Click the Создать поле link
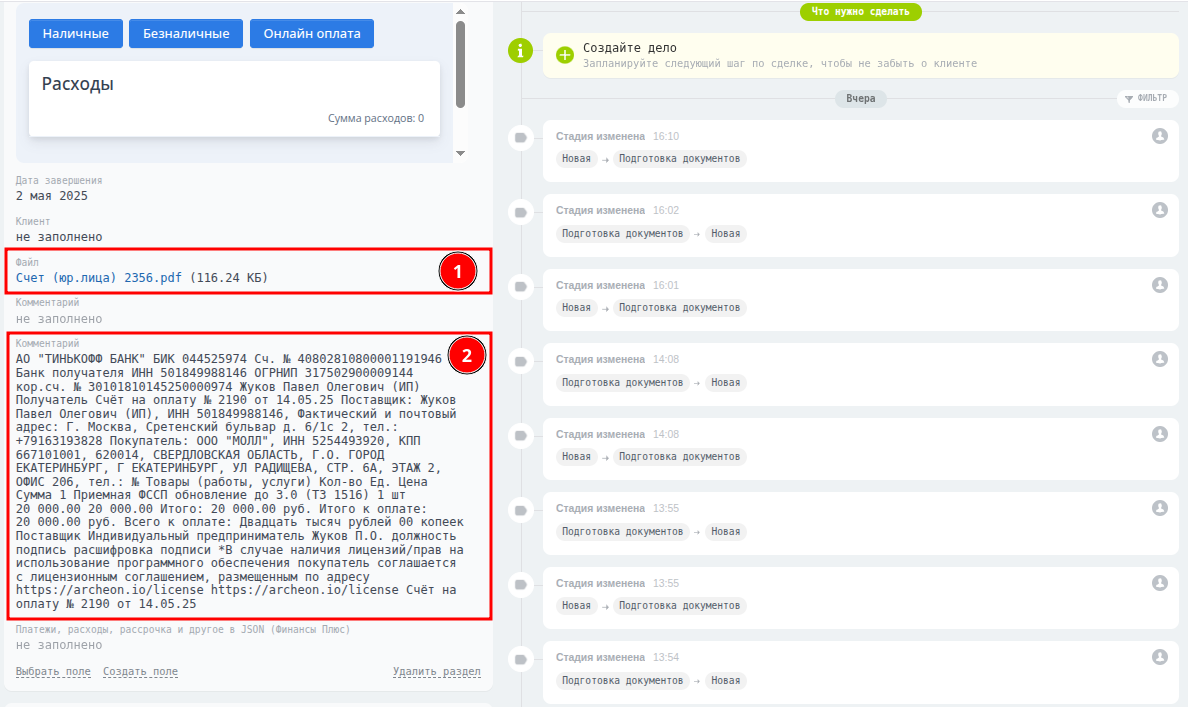This screenshot has height=707, width=1188. (140, 671)
